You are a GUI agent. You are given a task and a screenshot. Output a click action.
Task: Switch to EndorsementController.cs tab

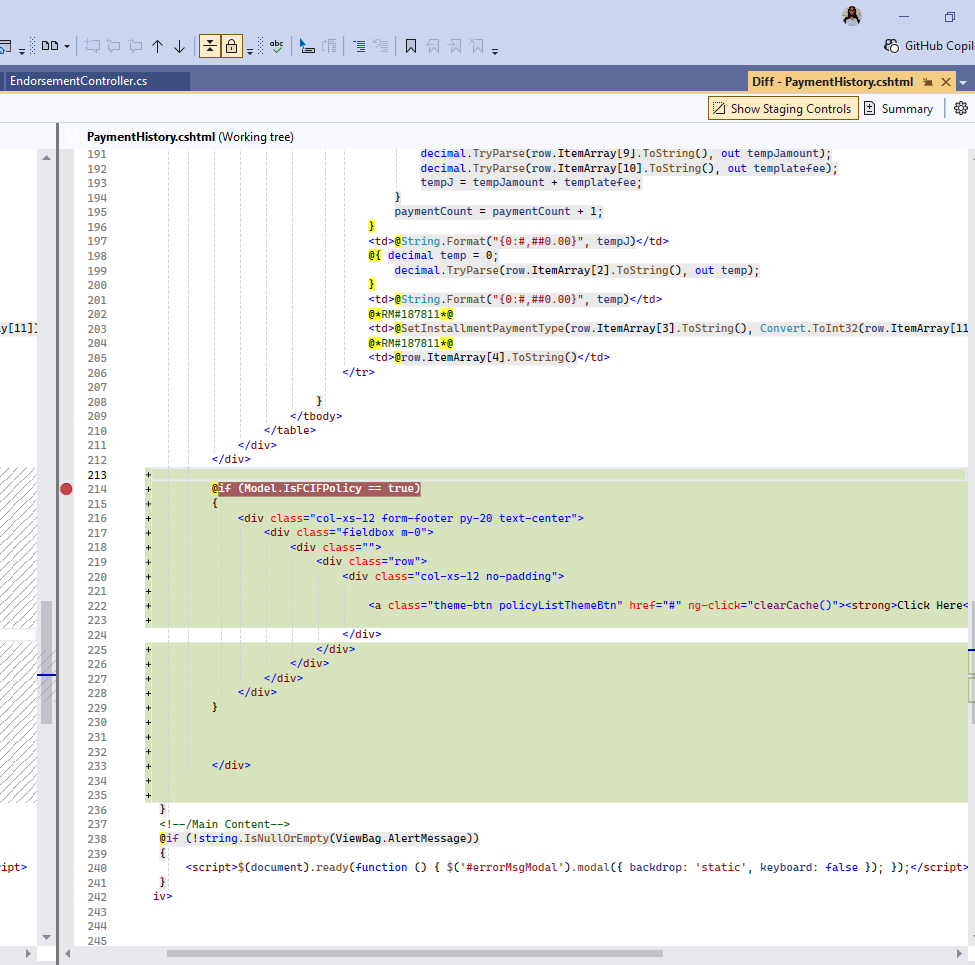point(78,82)
